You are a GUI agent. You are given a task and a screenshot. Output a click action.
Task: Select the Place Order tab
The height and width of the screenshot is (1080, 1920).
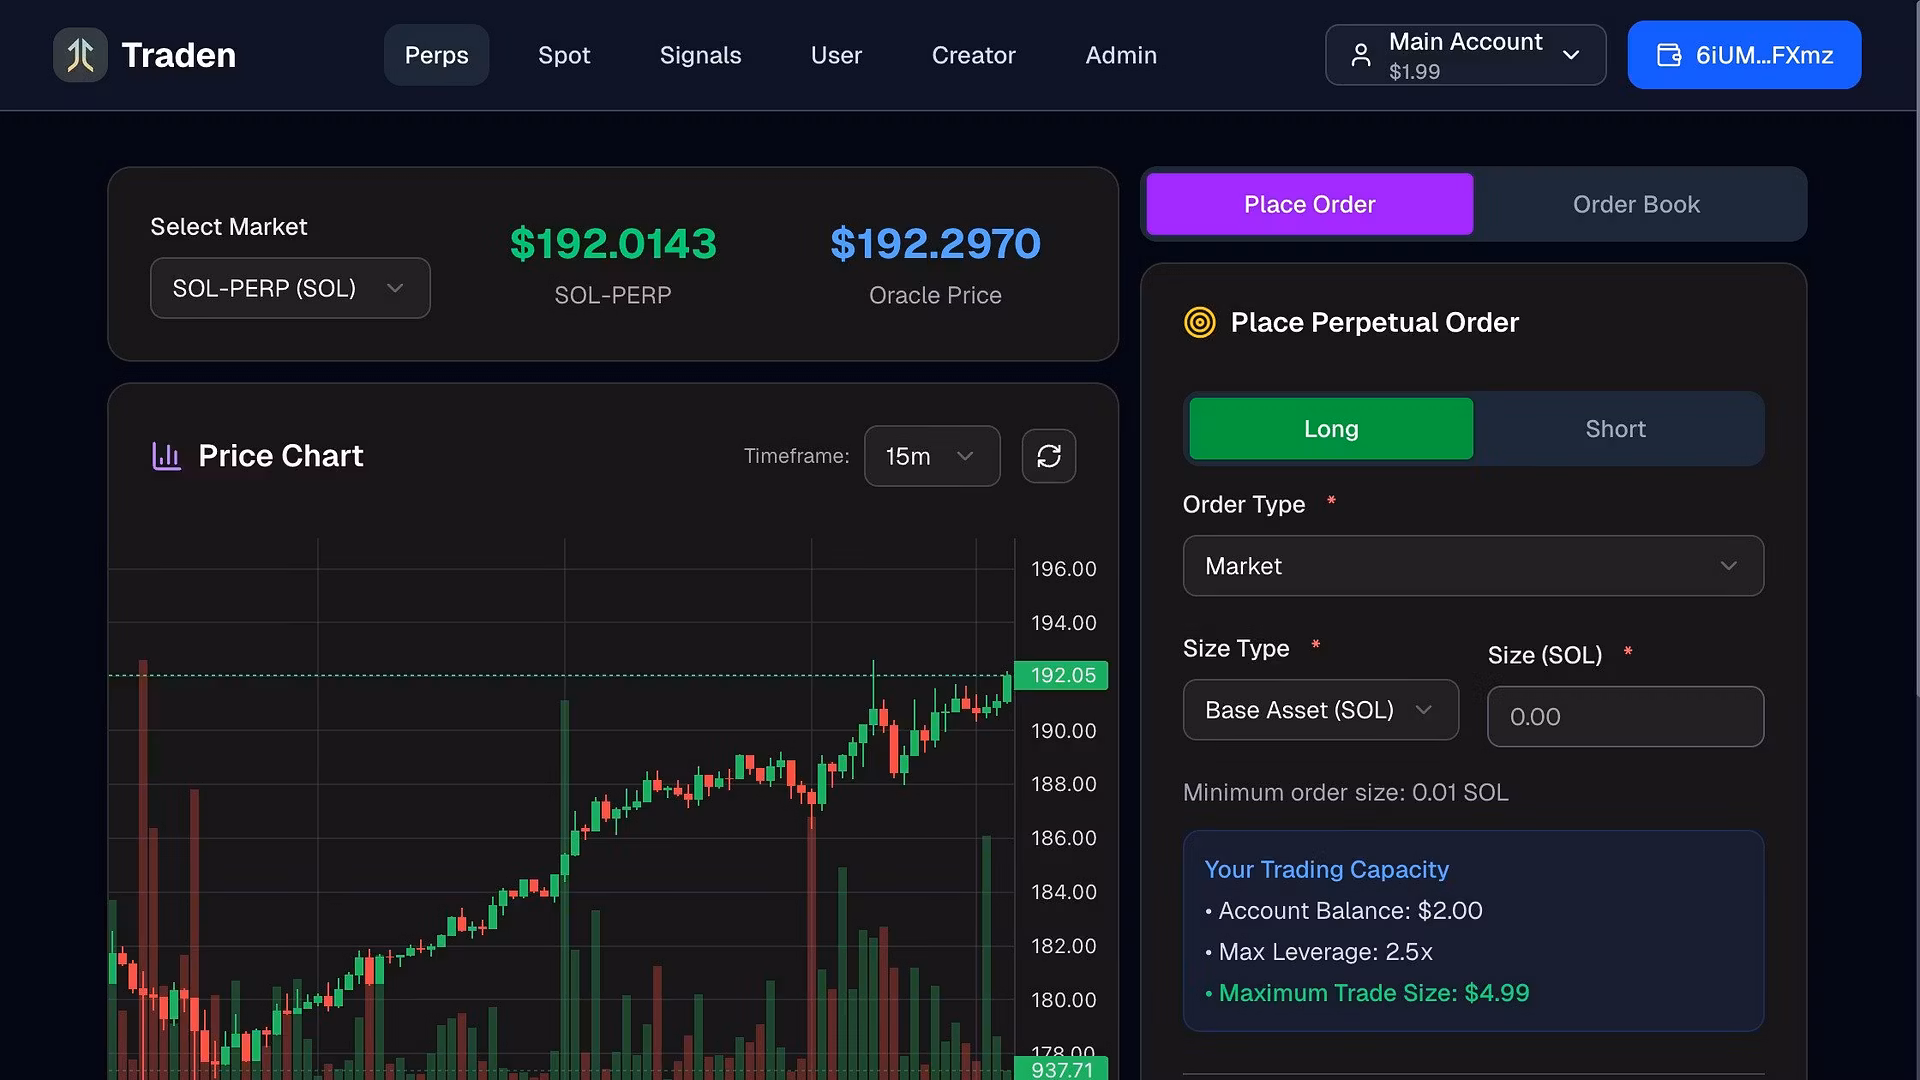(1308, 204)
